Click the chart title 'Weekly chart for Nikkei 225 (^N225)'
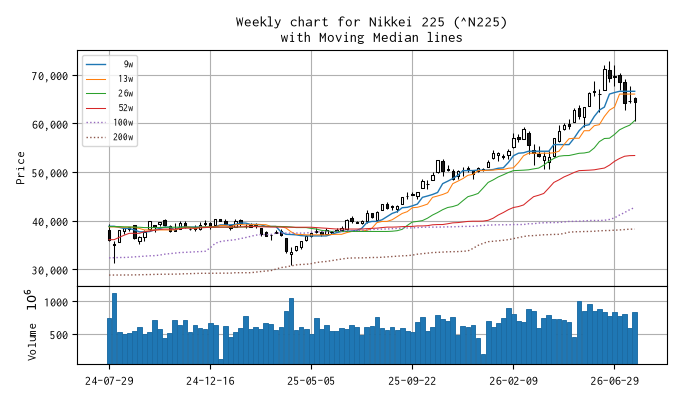 (371, 22)
